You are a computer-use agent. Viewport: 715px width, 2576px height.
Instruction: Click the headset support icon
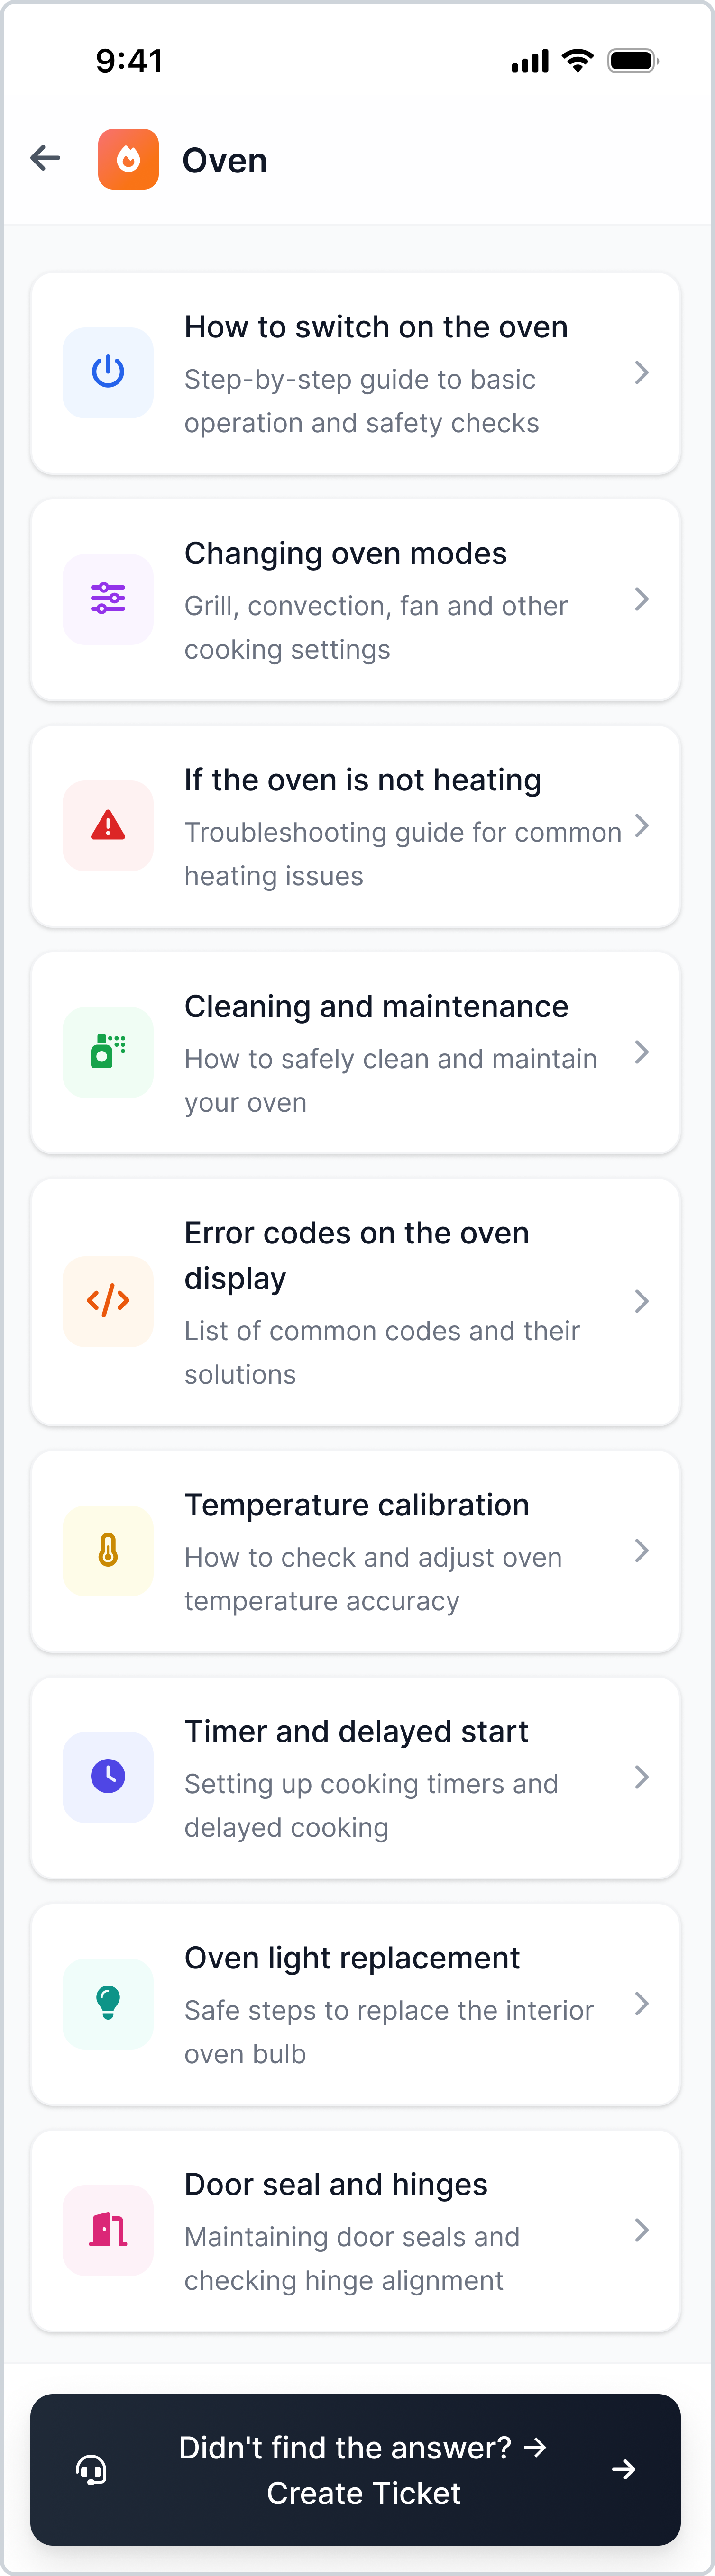[x=92, y=2469]
